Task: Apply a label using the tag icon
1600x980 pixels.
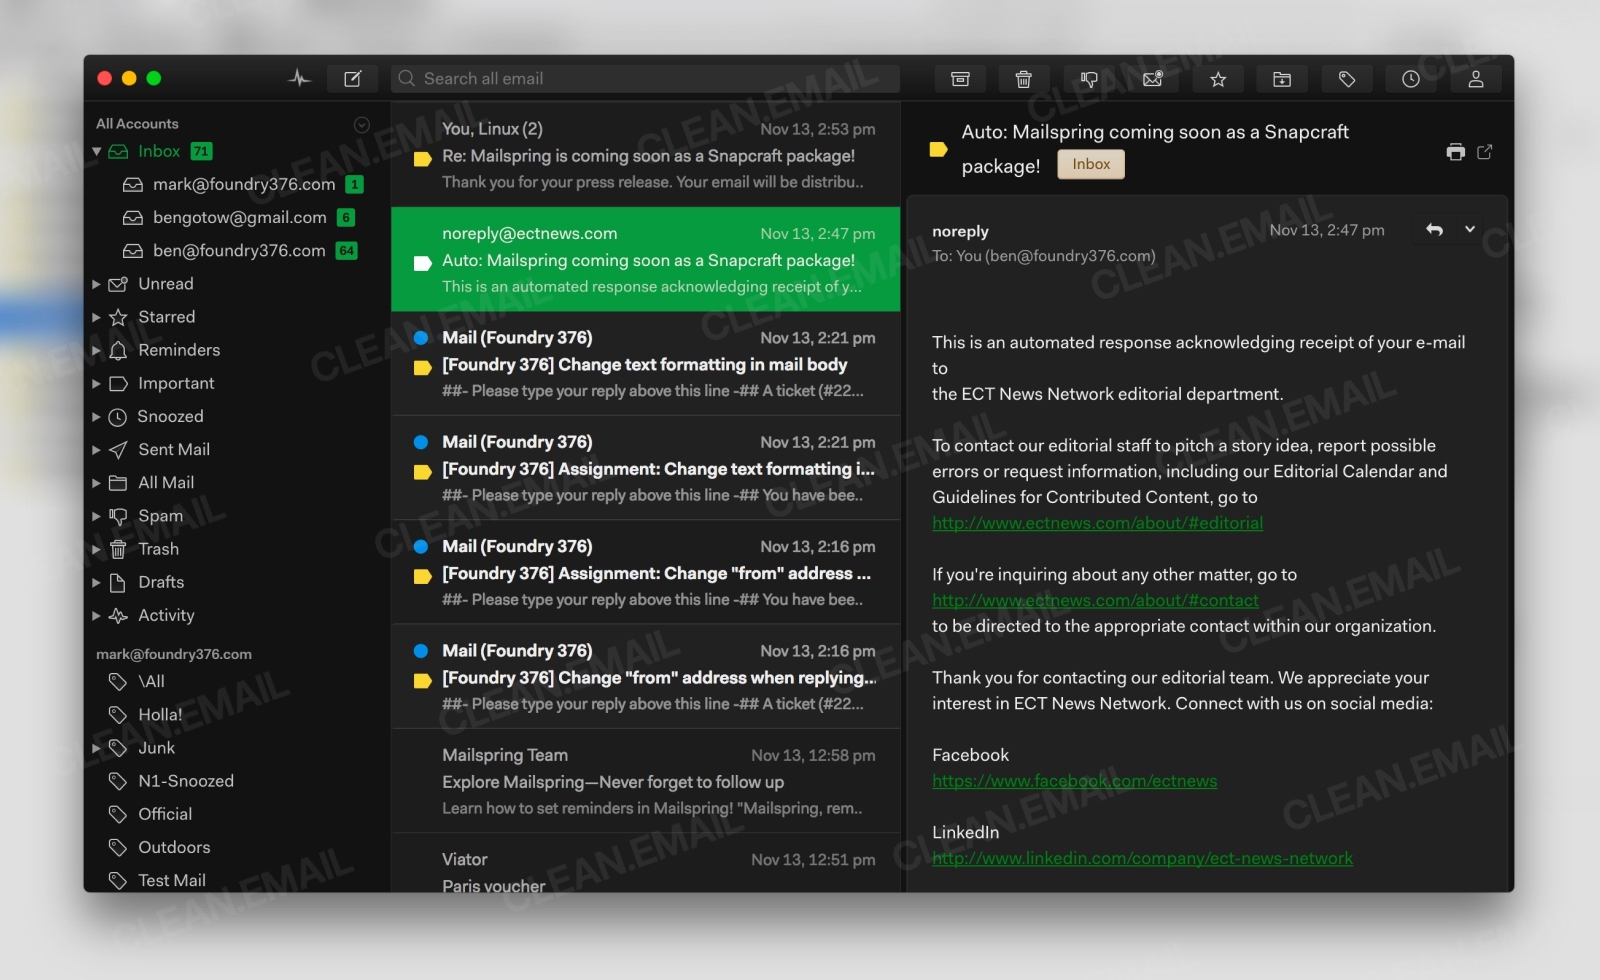Action: [1346, 79]
